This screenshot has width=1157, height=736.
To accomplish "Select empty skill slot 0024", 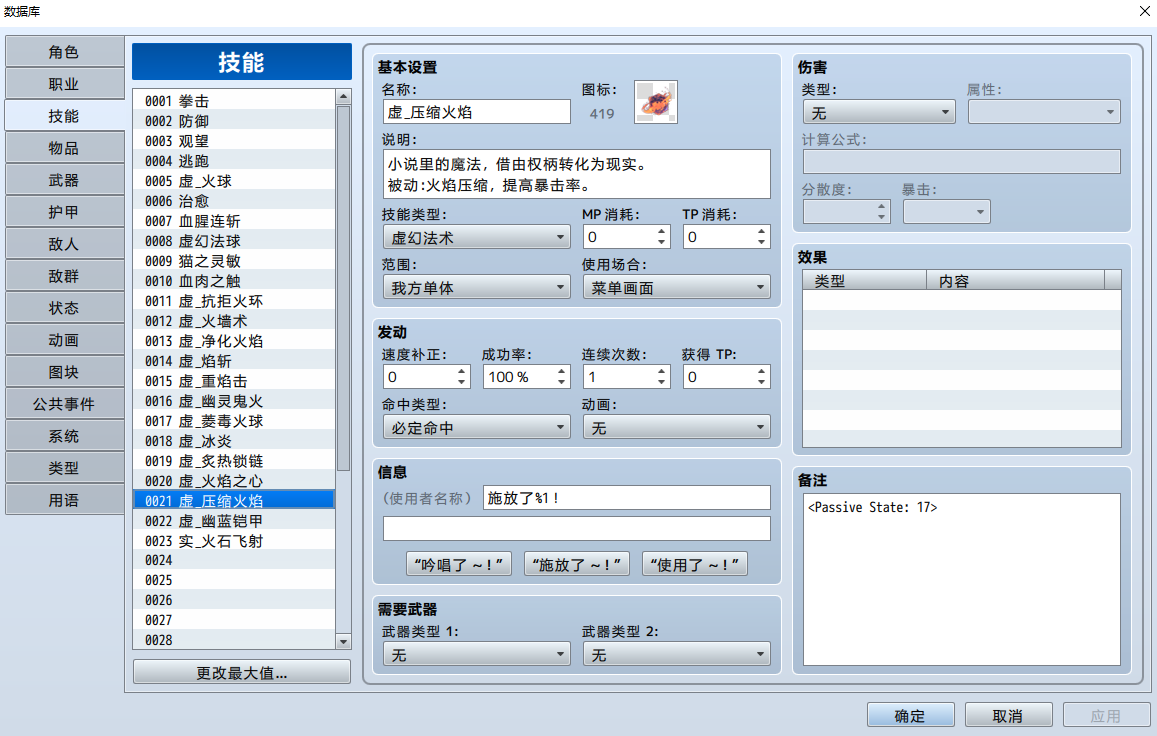I will point(234,560).
